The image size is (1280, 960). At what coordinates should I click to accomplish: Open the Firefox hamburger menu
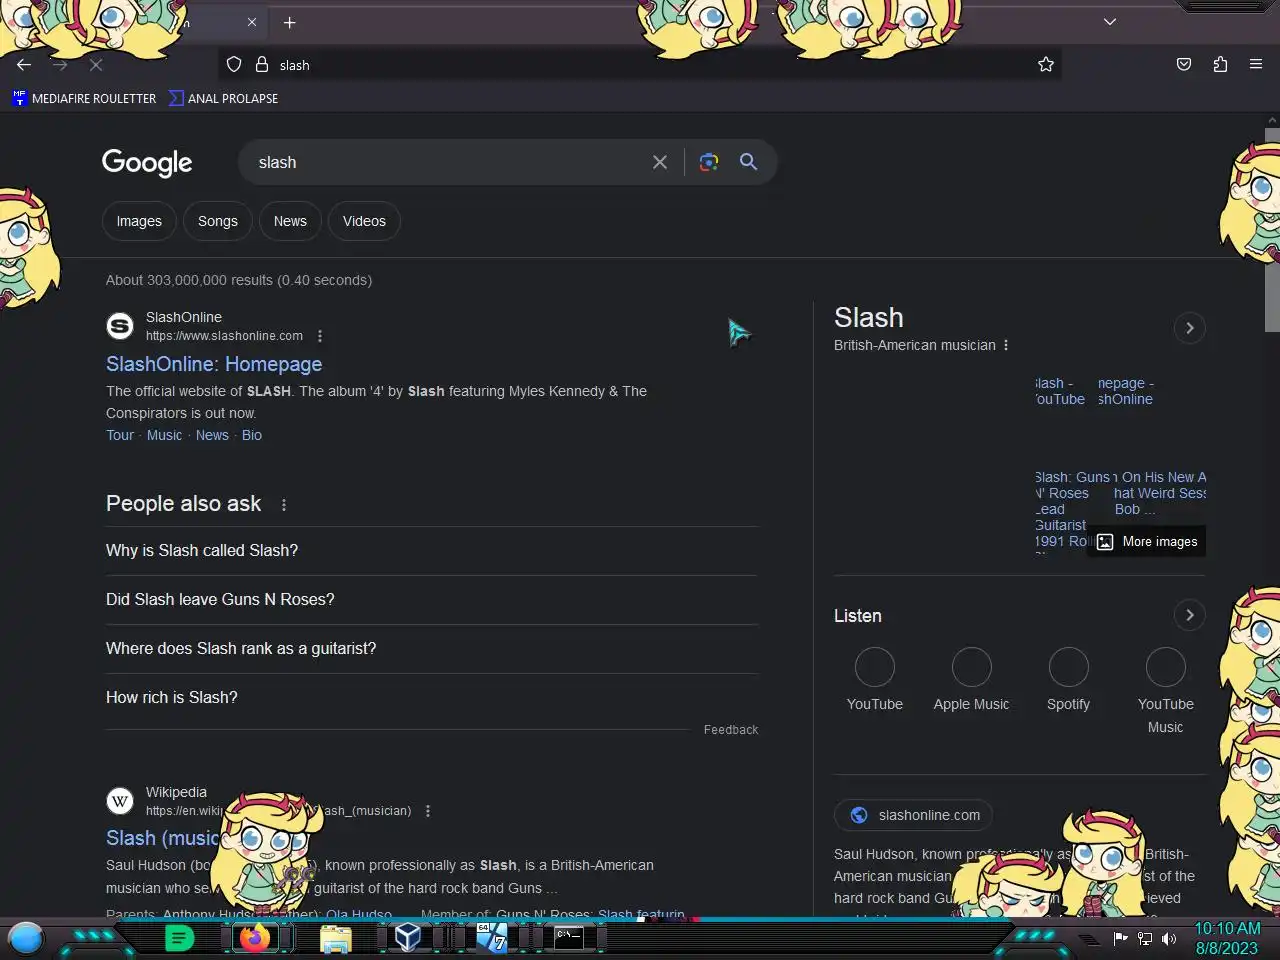(1256, 64)
